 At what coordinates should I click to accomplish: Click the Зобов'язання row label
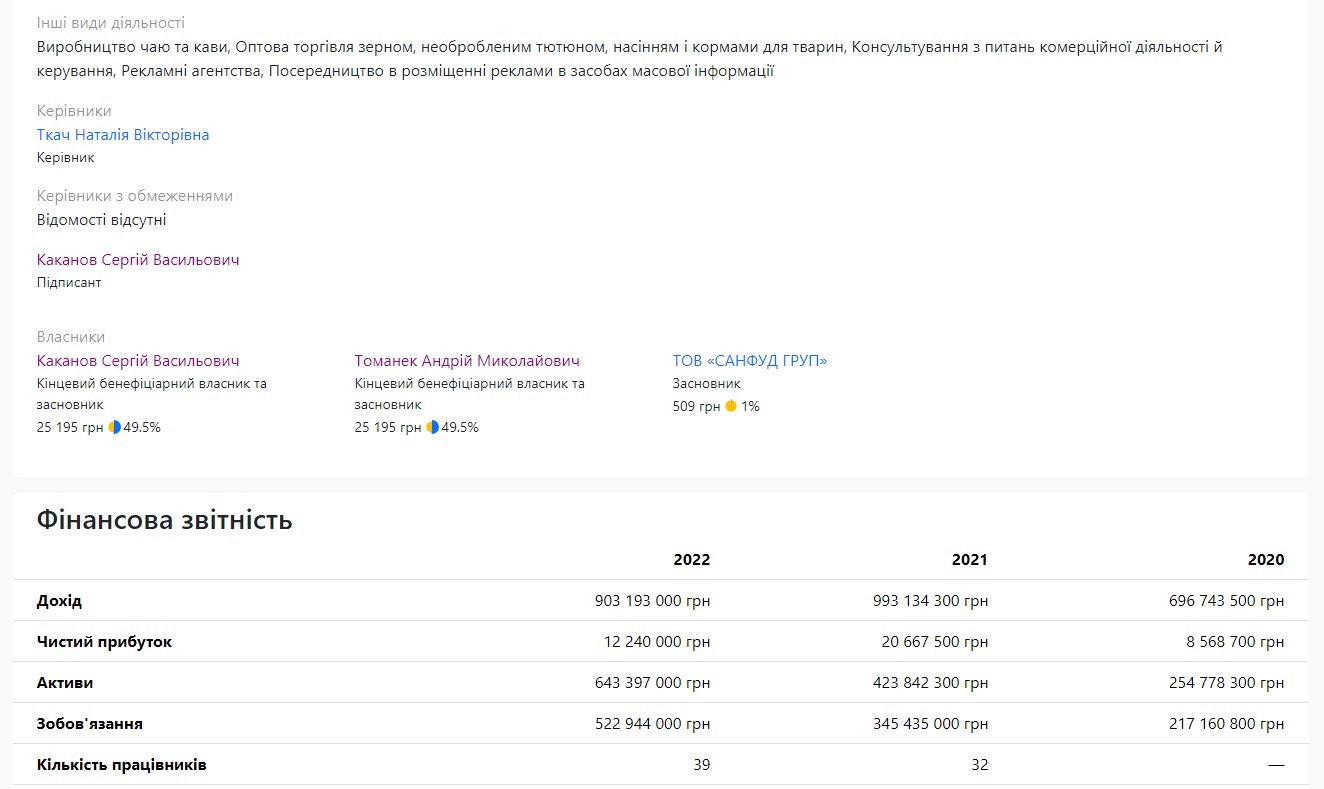click(x=89, y=724)
